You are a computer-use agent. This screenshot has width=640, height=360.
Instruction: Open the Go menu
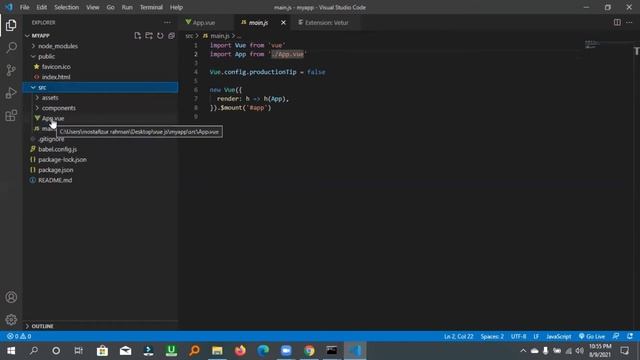point(110,7)
